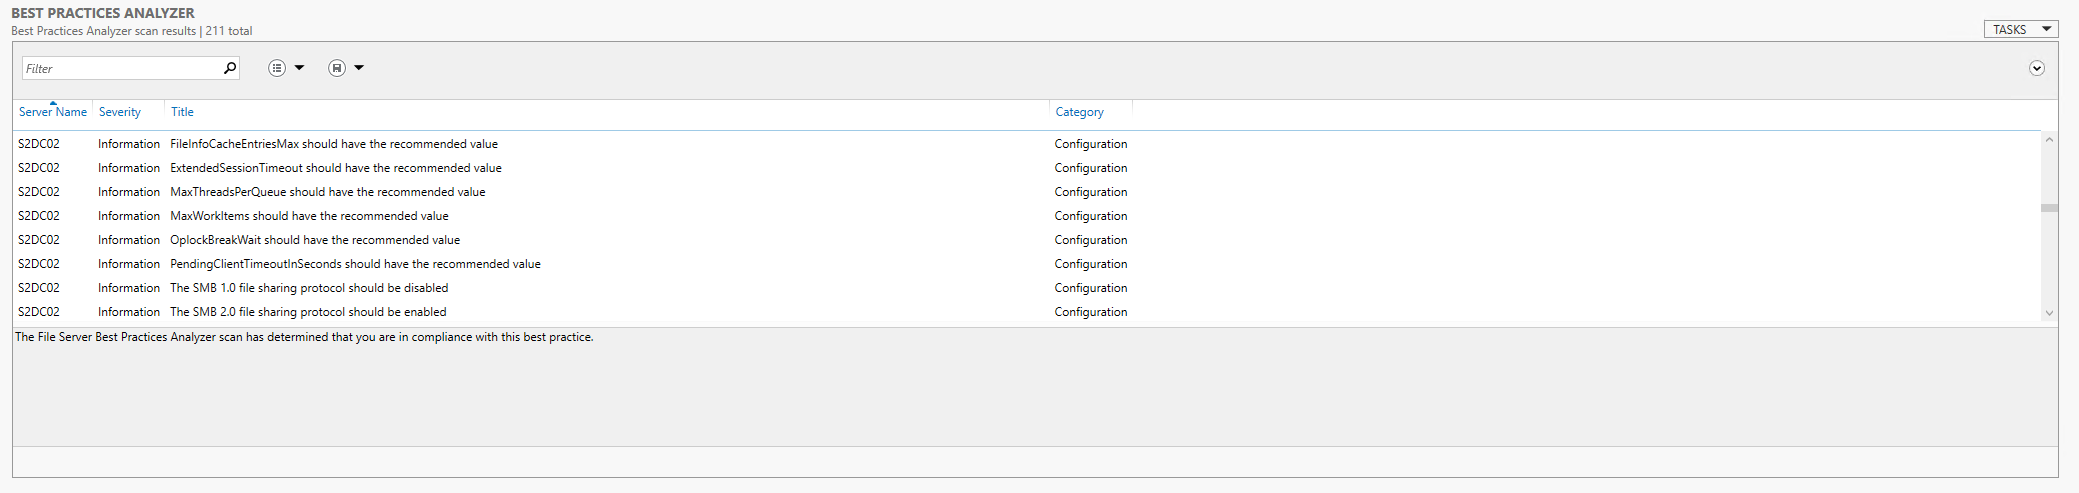Select the SMB 1.0 protocol disabled row
Screen dimensions: 2079x493
click(x=309, y=288)
